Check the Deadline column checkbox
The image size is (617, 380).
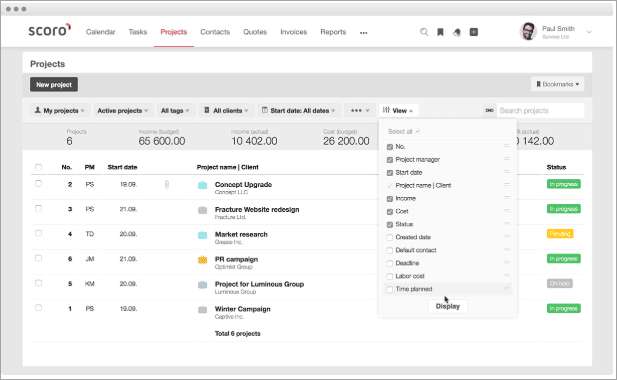[390, 263]
